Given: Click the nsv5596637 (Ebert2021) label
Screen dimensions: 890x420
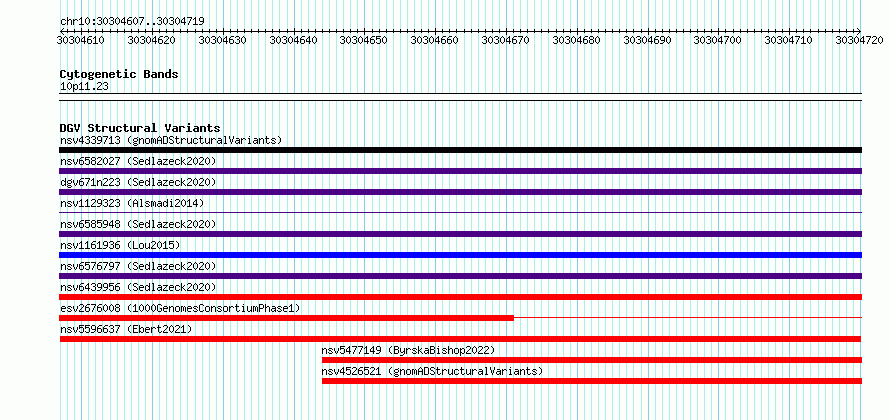Looking at the screenshot, I should pos(126,329).
